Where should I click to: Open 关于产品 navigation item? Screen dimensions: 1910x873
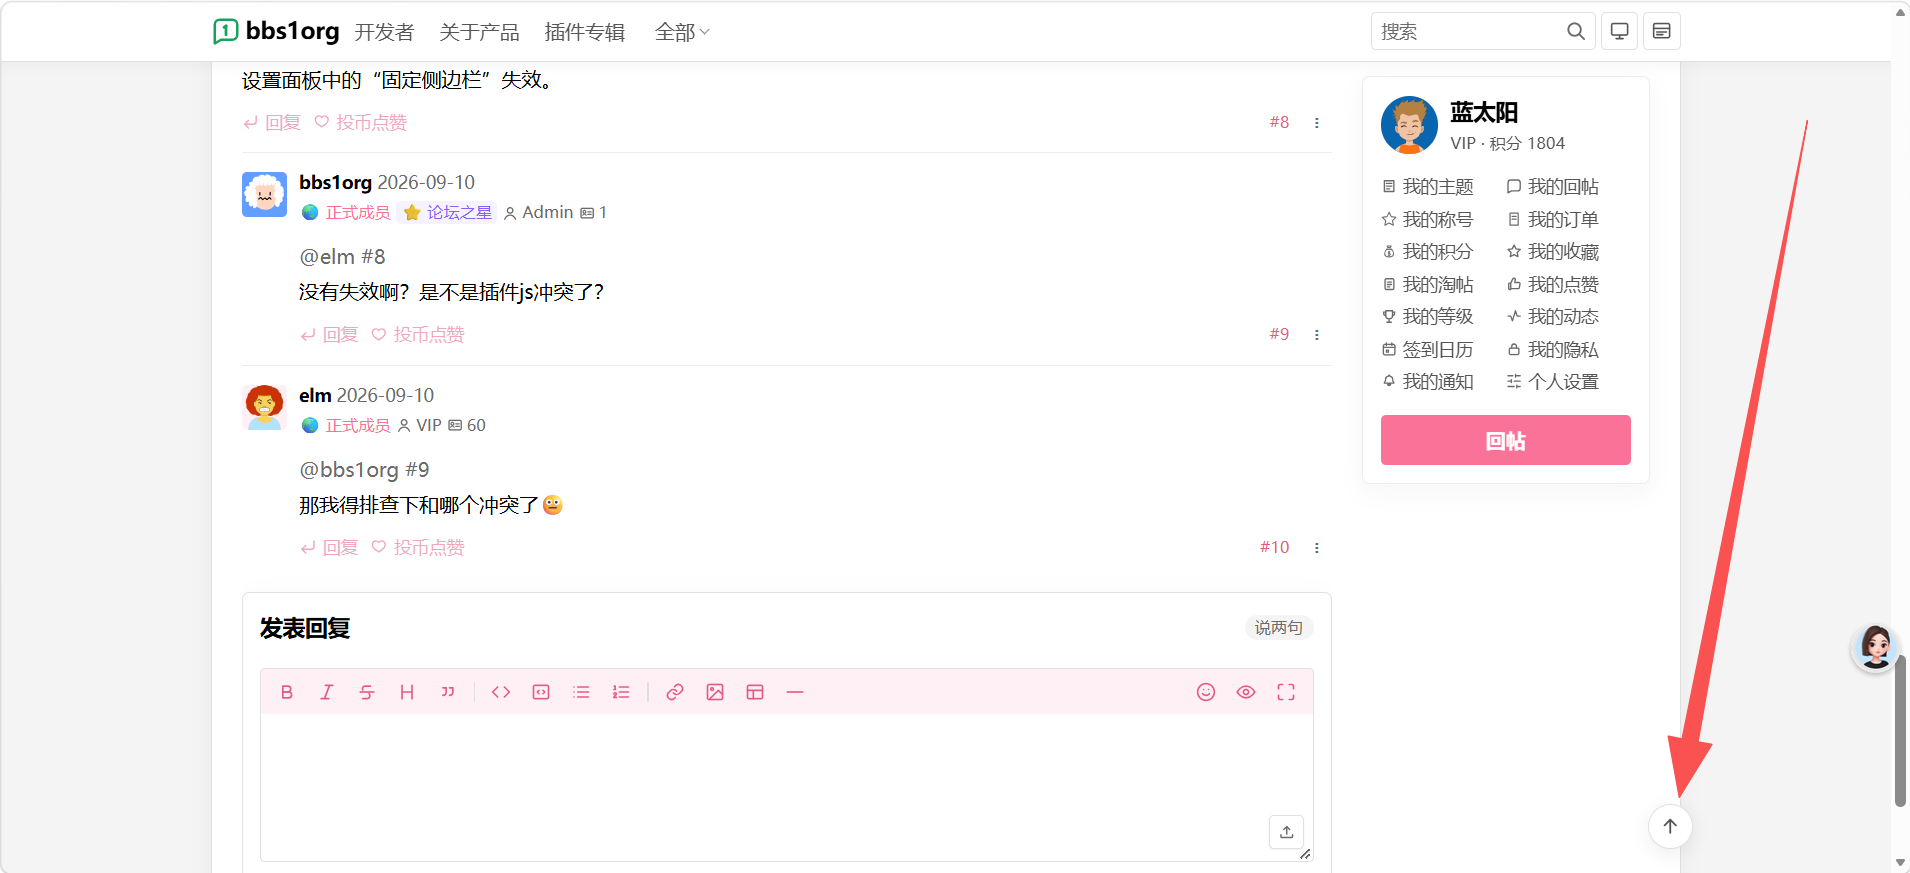(x=479, y=32)
